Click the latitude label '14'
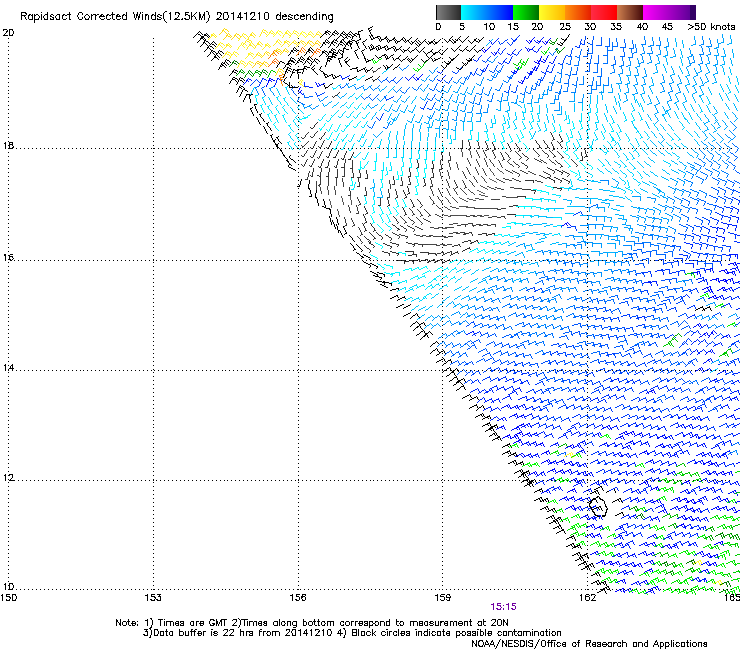This screenshot has height=650, width=740. [9, 367]
